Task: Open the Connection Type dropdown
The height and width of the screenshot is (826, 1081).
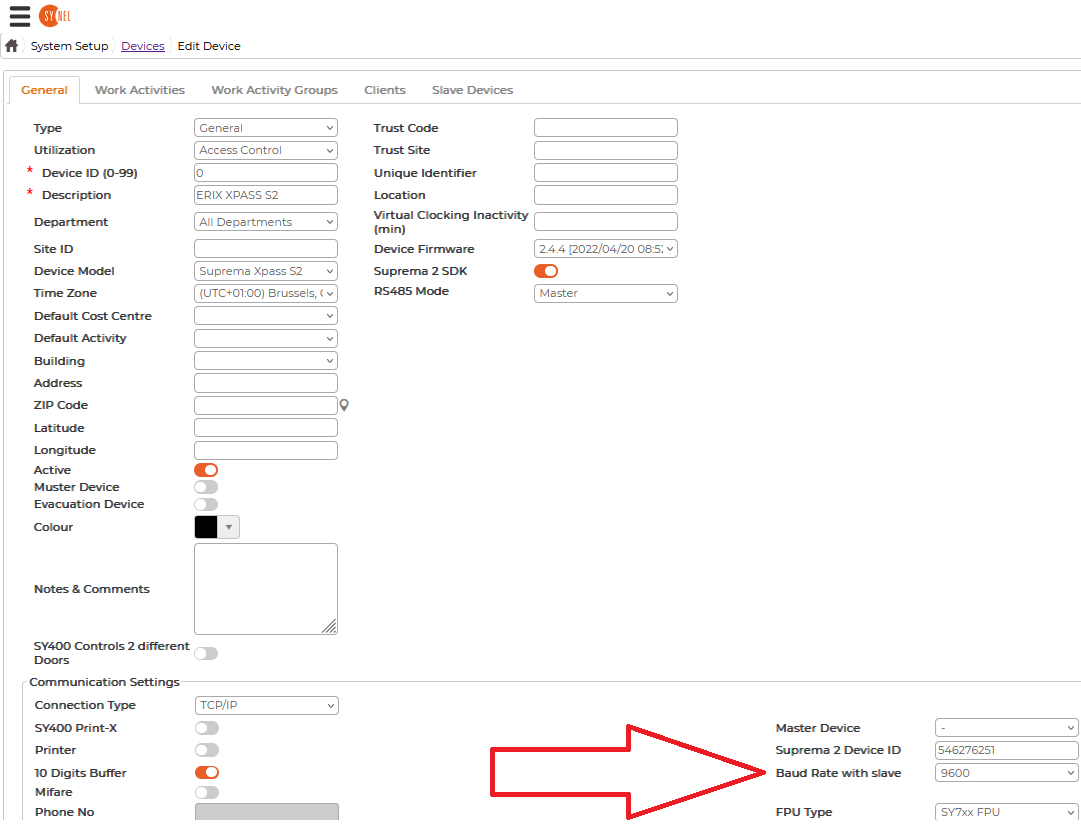Action: point(267,705)
